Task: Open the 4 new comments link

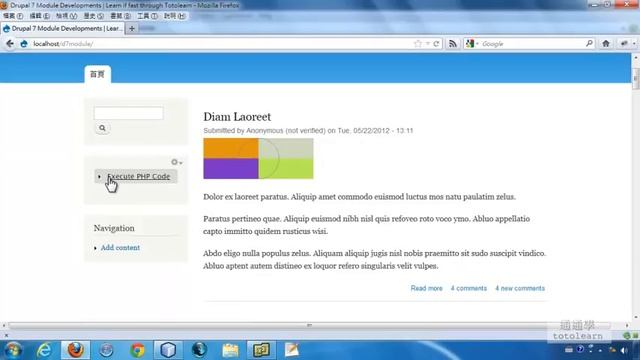Action: tap(520, 288)
